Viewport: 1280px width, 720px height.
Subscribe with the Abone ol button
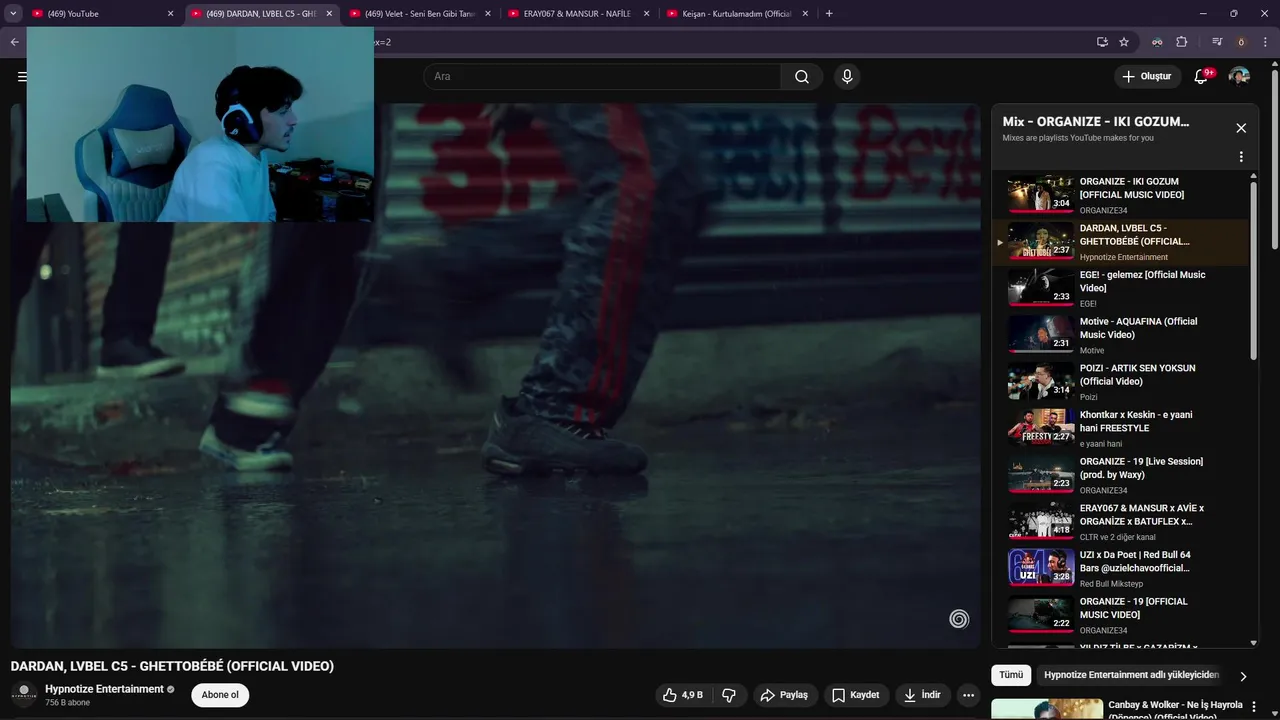220,695
